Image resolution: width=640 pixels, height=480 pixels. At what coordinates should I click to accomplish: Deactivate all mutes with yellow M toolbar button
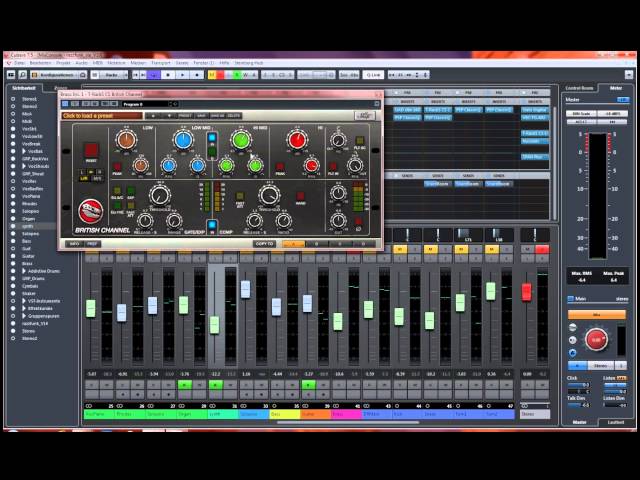[212, 75]
